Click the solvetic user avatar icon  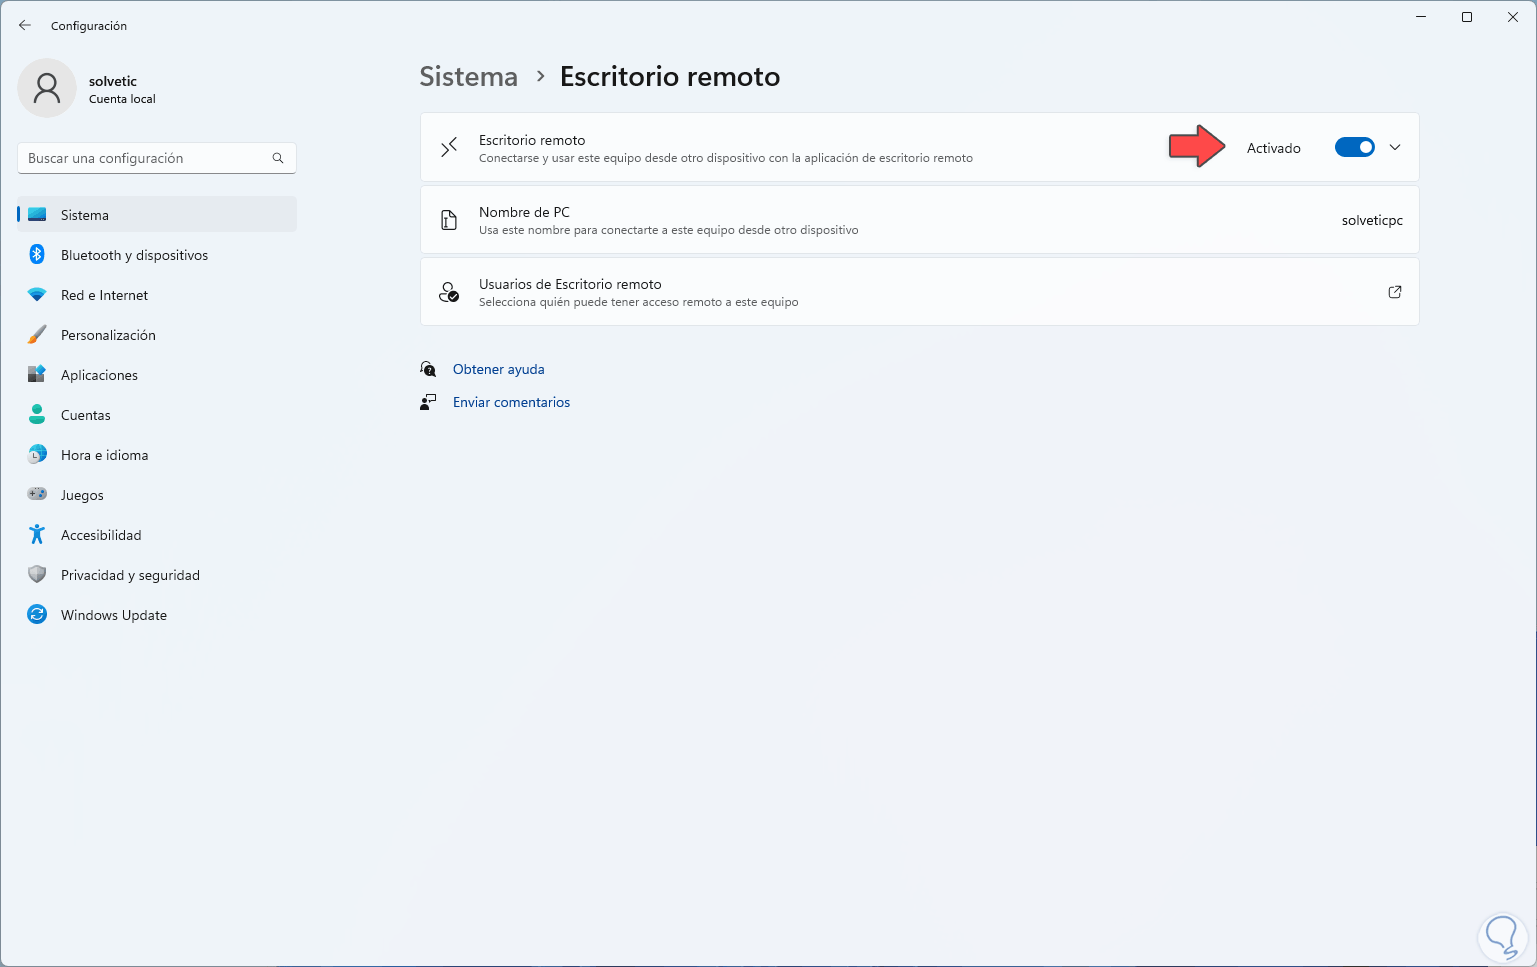(x=47, y=88)
